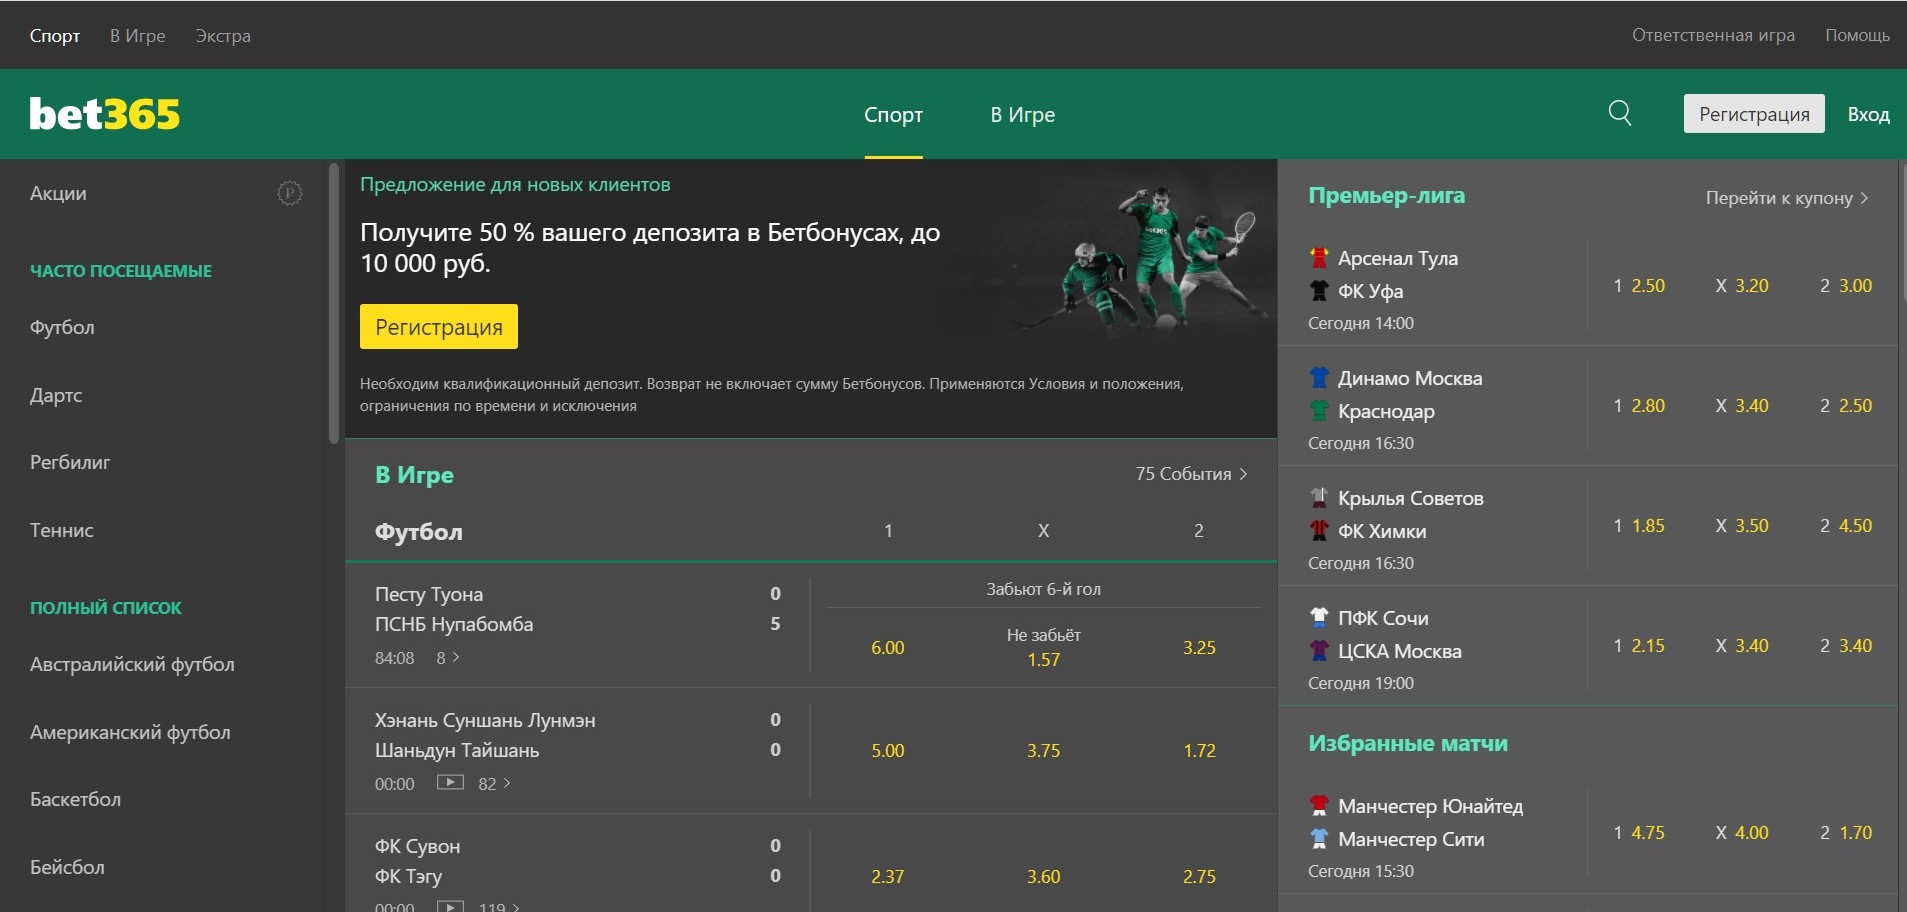Open Теннис in the sidebar

(x=62, y=530)
